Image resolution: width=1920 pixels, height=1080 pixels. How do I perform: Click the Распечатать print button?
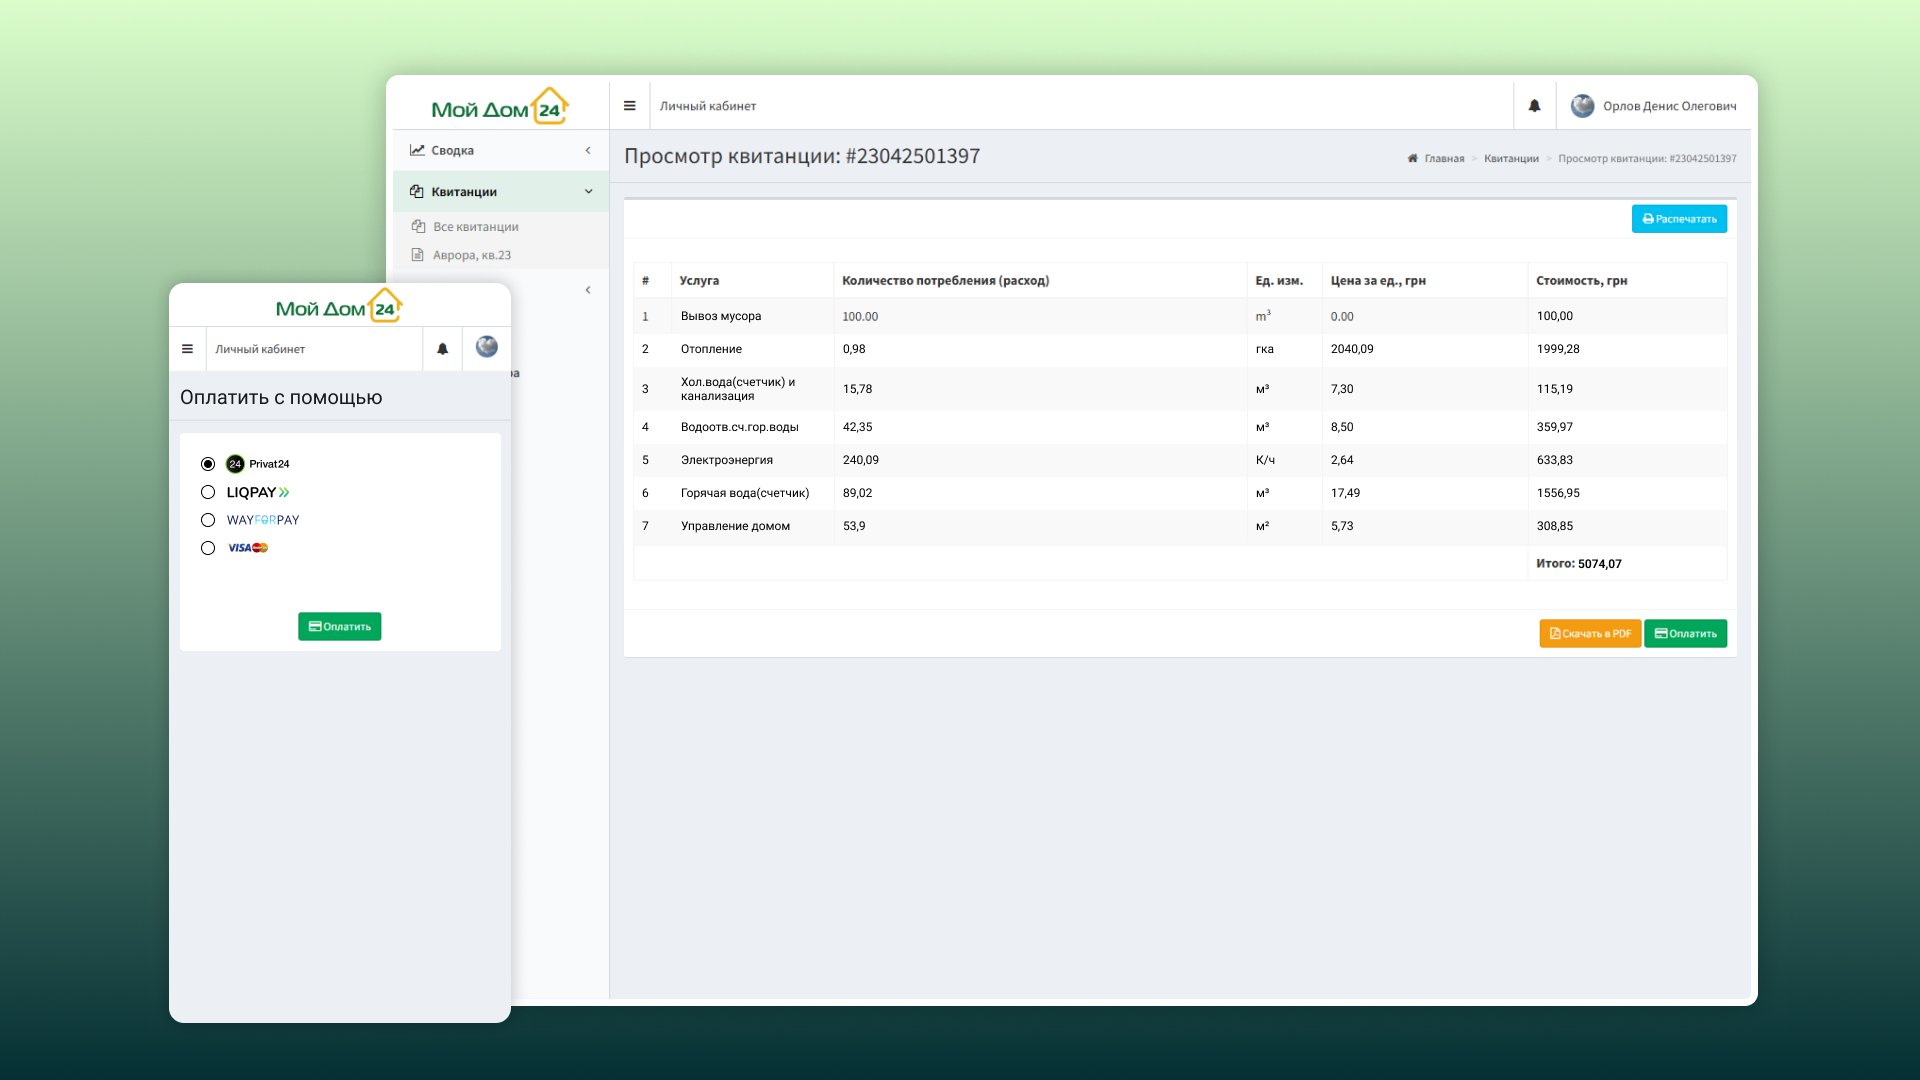[1679, 219]
